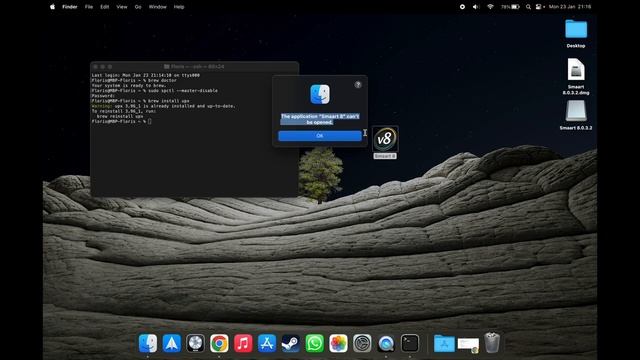The height and width of the screenshot is (360, 640).
Task: Click the 'To reinstall 3.96_1, run:' line
Action: (124, 111)
